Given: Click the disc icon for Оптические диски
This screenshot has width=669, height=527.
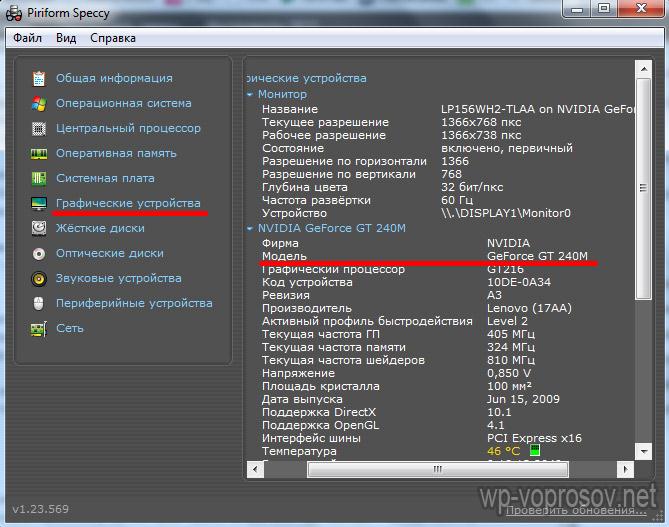Looking at the screenshot, I should tap(39, 254).
